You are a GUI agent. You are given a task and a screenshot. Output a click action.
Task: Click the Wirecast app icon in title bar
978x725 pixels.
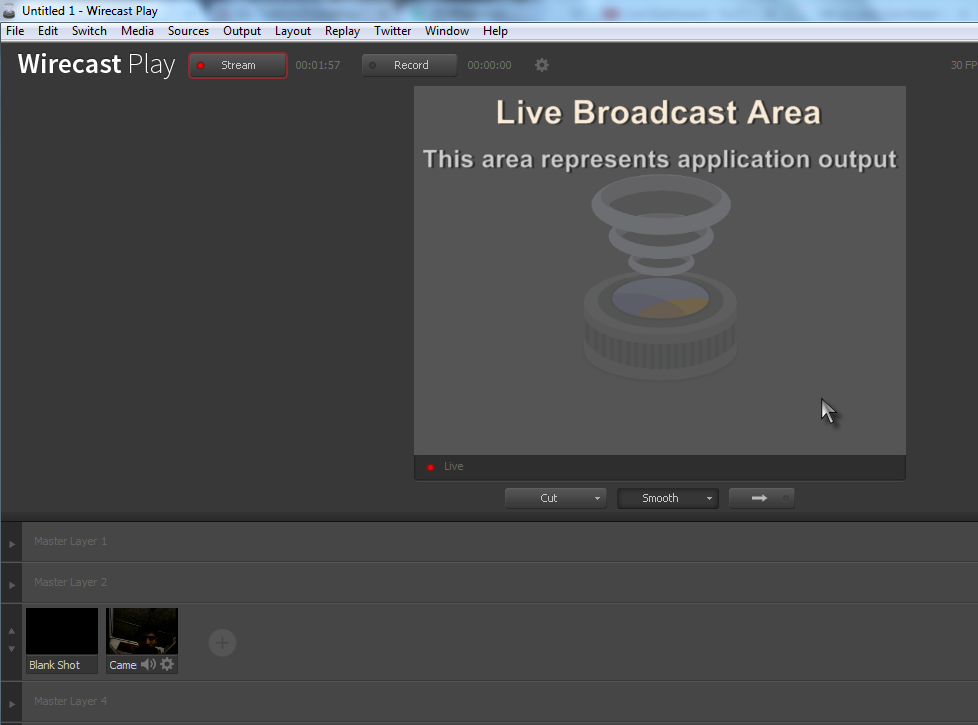[9, 11]
